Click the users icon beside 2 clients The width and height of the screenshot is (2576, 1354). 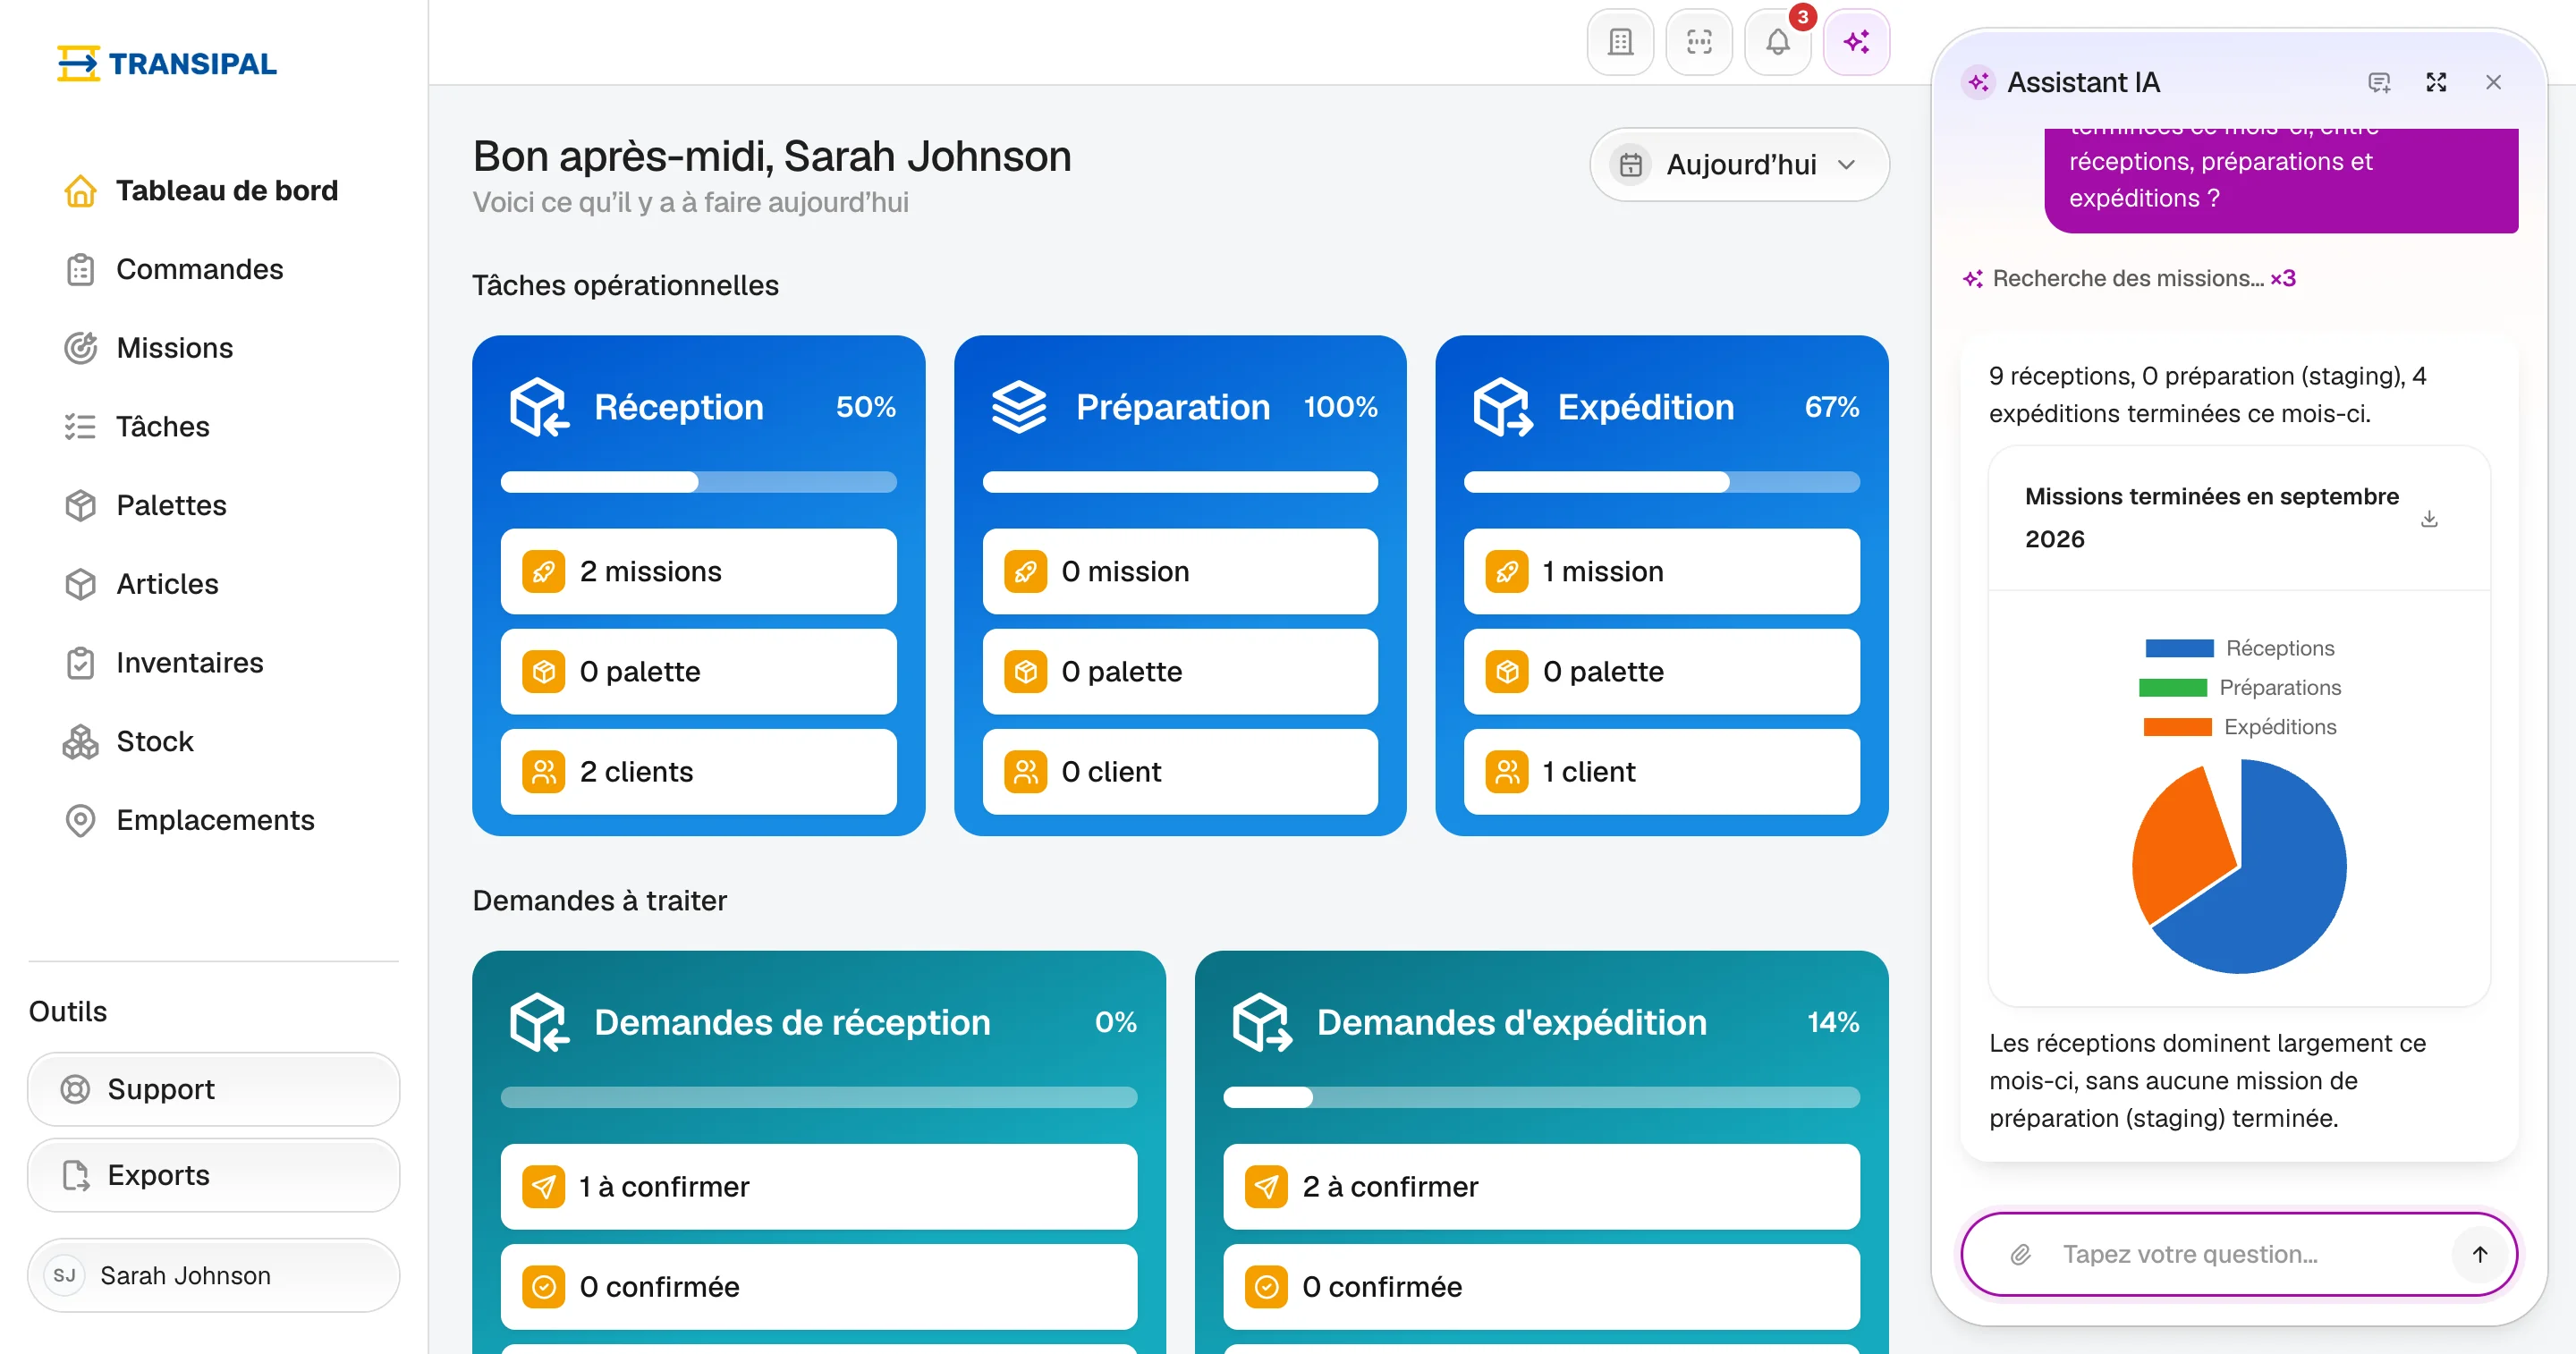click(544, 771)
